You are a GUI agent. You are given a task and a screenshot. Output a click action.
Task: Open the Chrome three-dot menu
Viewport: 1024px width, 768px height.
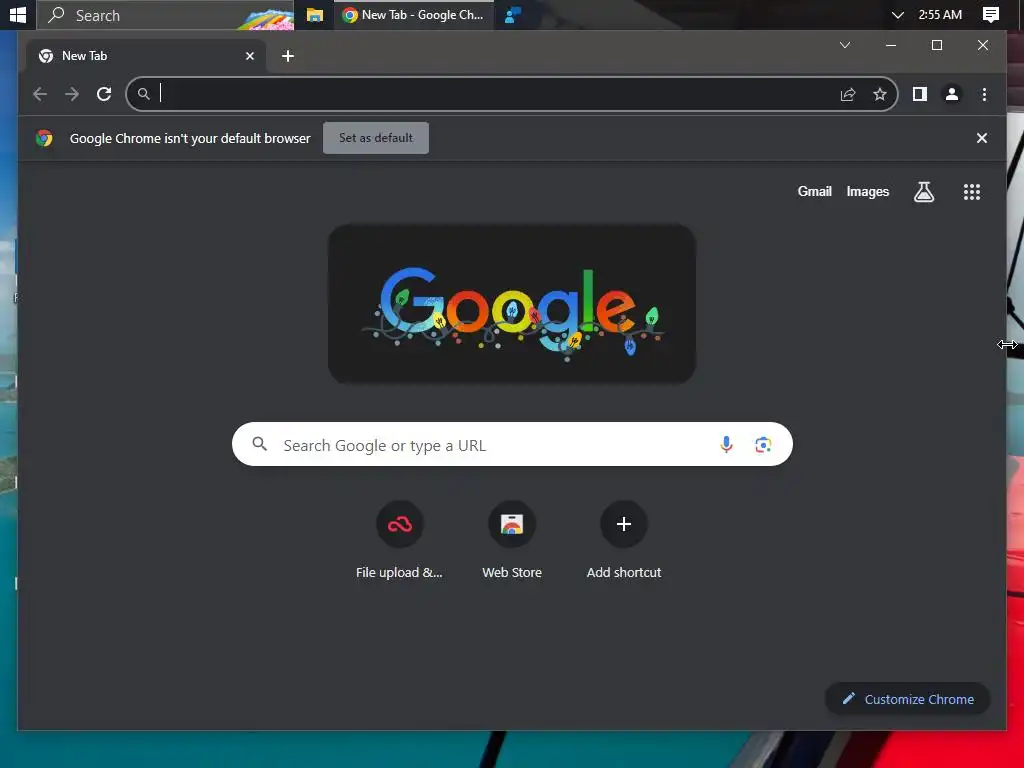pos(984,94)
